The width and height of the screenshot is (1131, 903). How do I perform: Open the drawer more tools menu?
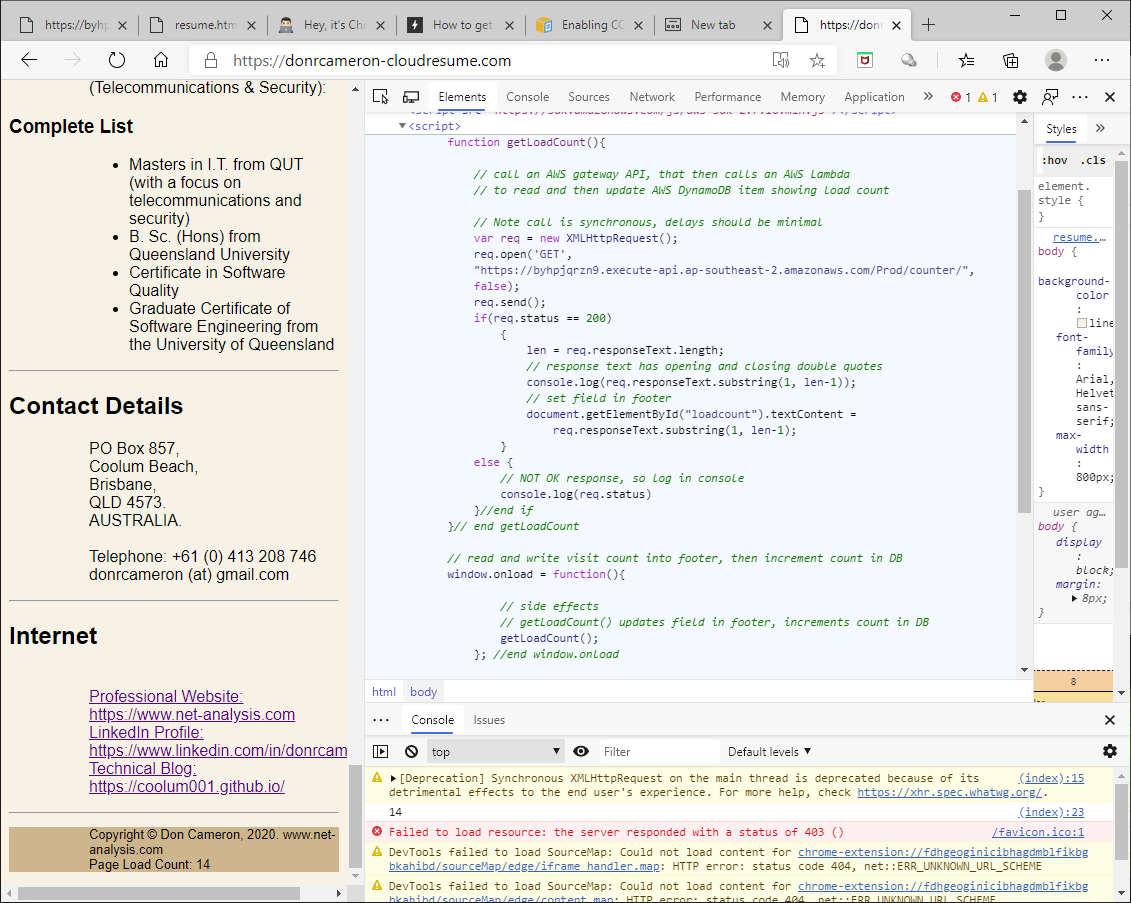(x=381, y=720)
